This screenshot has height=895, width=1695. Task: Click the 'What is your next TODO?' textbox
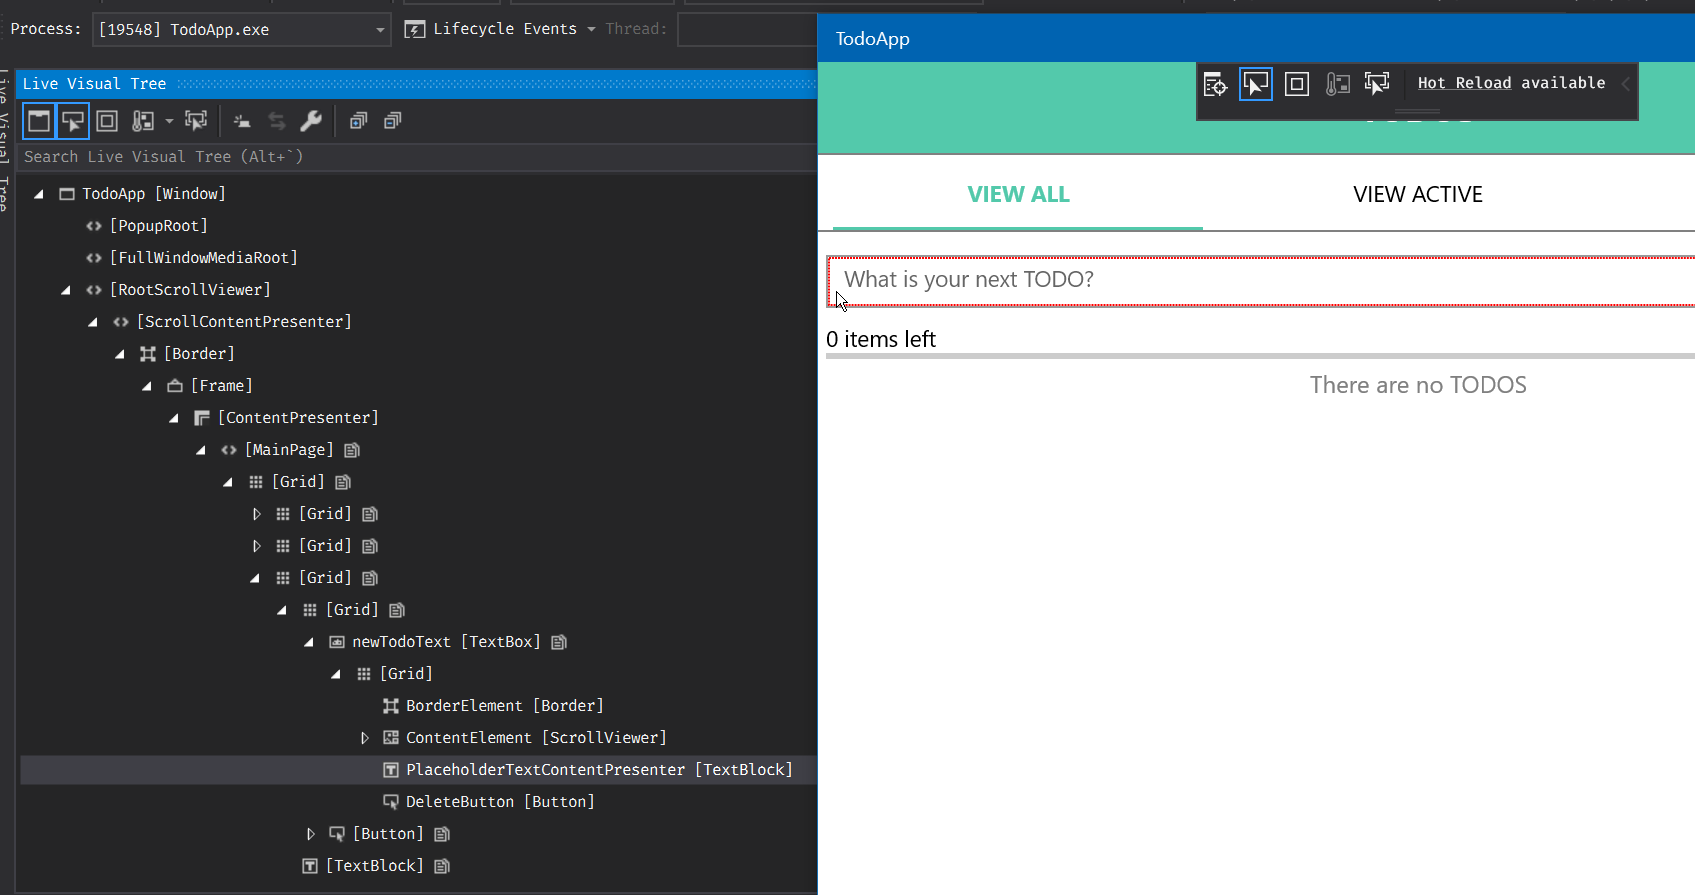pos(1261,281)
